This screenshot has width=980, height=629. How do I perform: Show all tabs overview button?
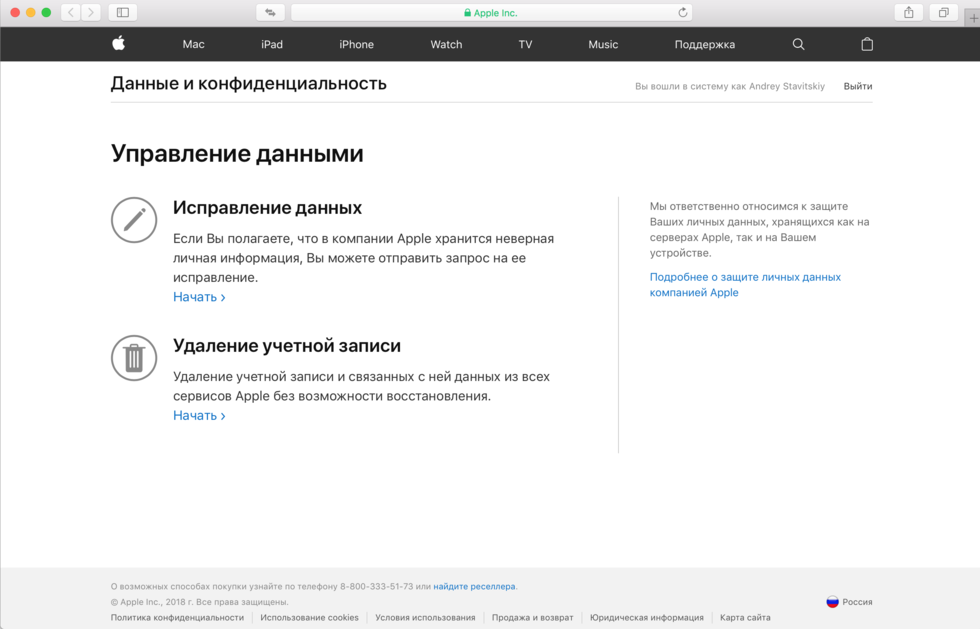tap(944, 13)
